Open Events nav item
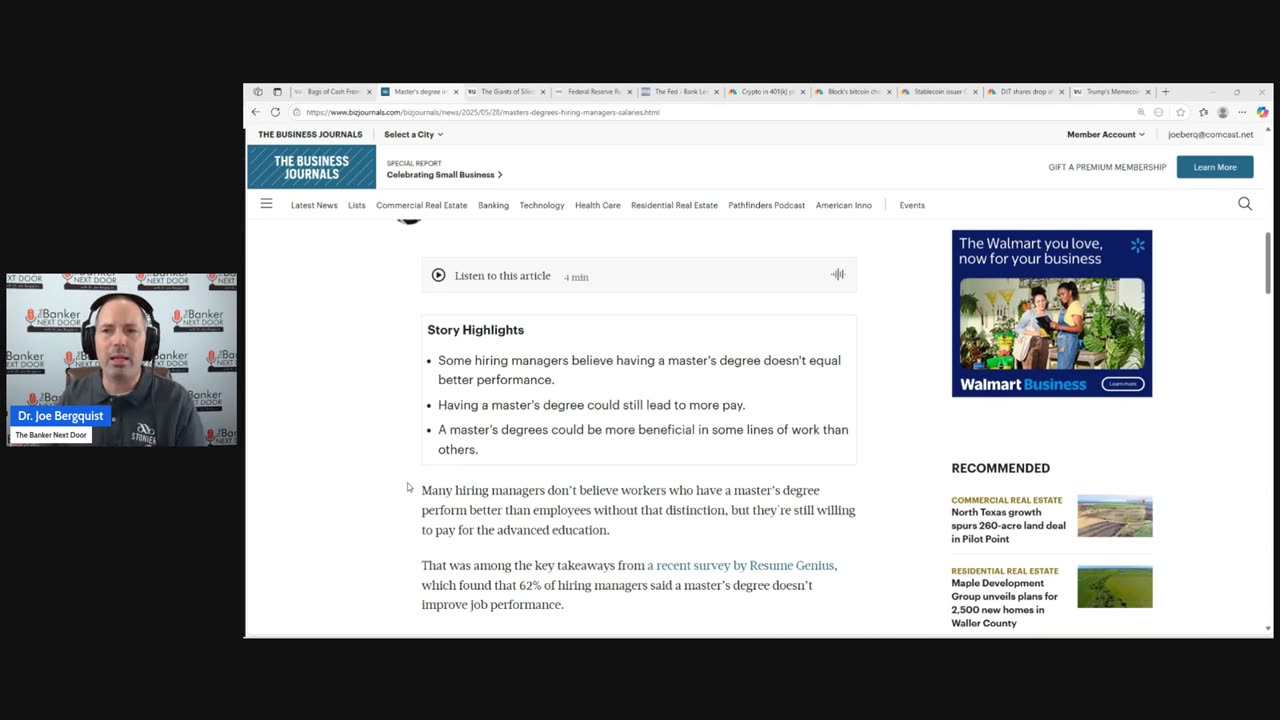The height and width of the screenshot is (720, 1280). point(912,205)
